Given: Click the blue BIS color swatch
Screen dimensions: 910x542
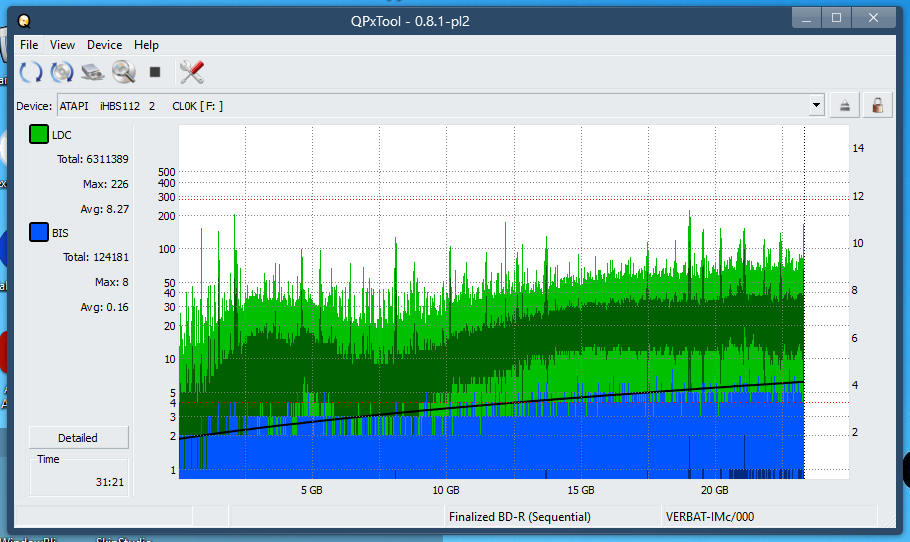Looking at the screenshot, I should point(39,233).
